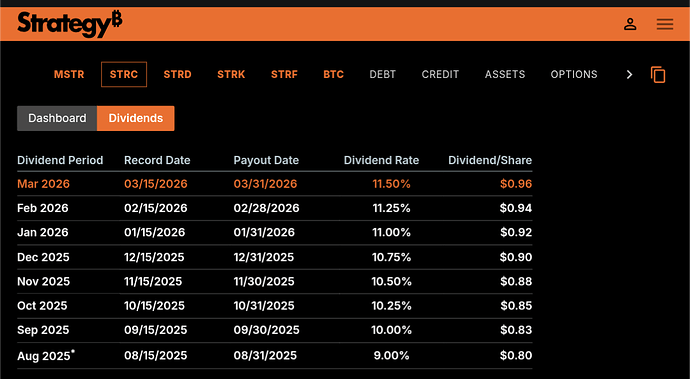Screen dimensions: 690x379
Task: Click the 10.50% dividend rate
Action: [392, 281]
